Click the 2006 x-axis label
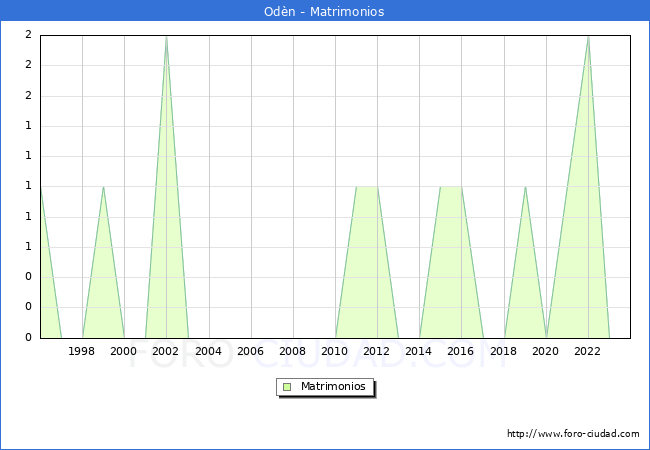This screenshot has width=650, height=450. [x=250, y=351]
